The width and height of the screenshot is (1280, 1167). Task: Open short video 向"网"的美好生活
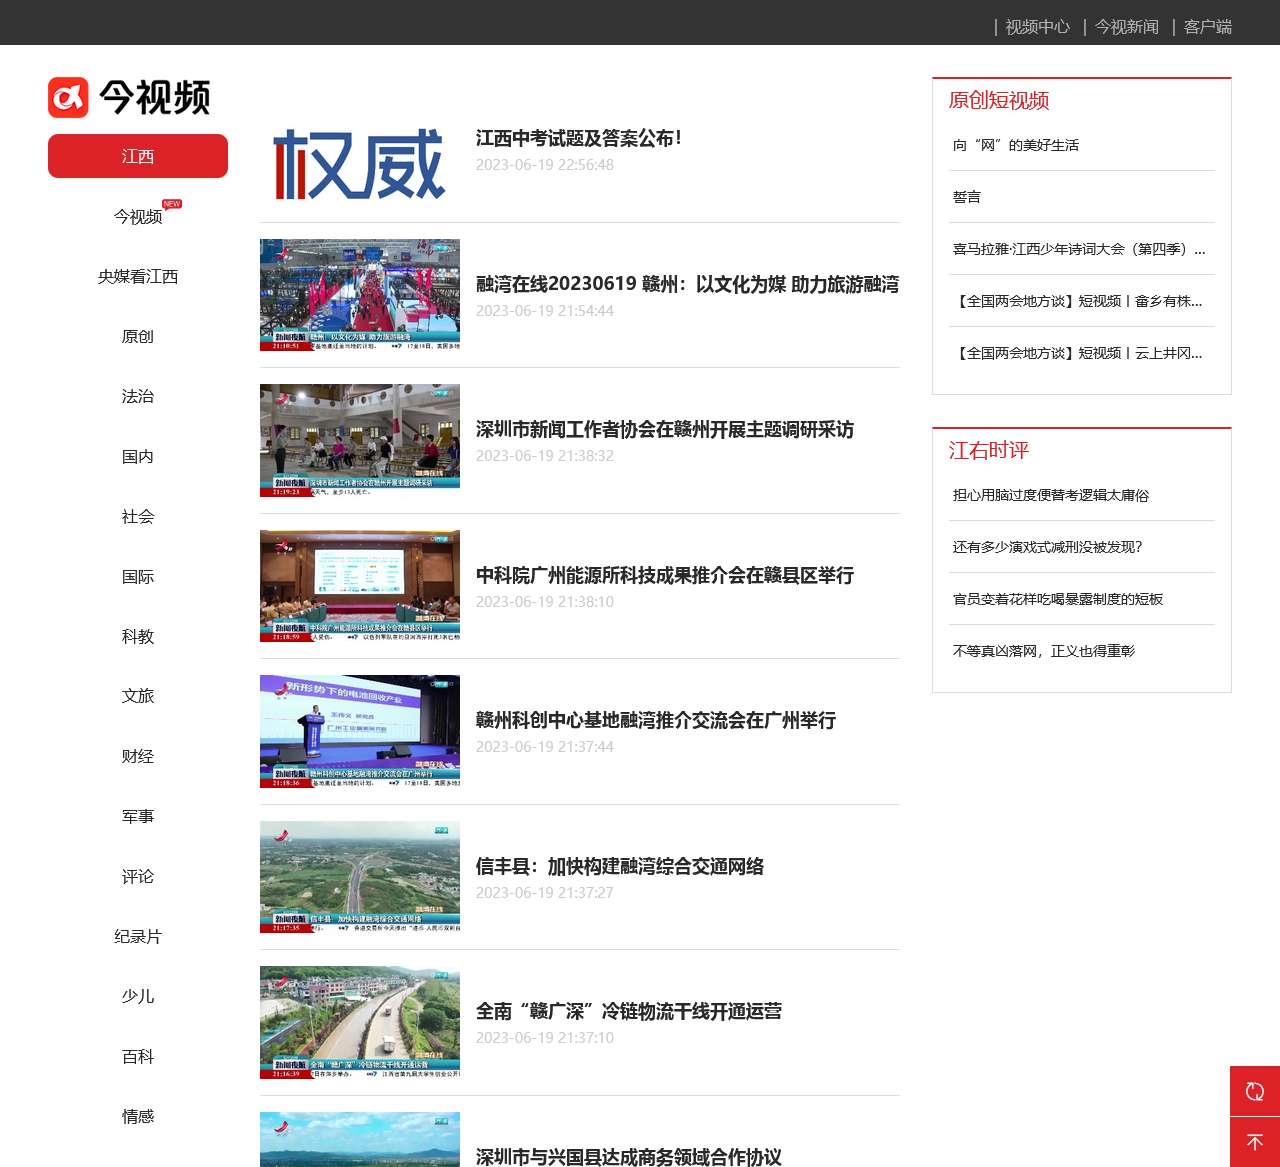click(1016, 145)
